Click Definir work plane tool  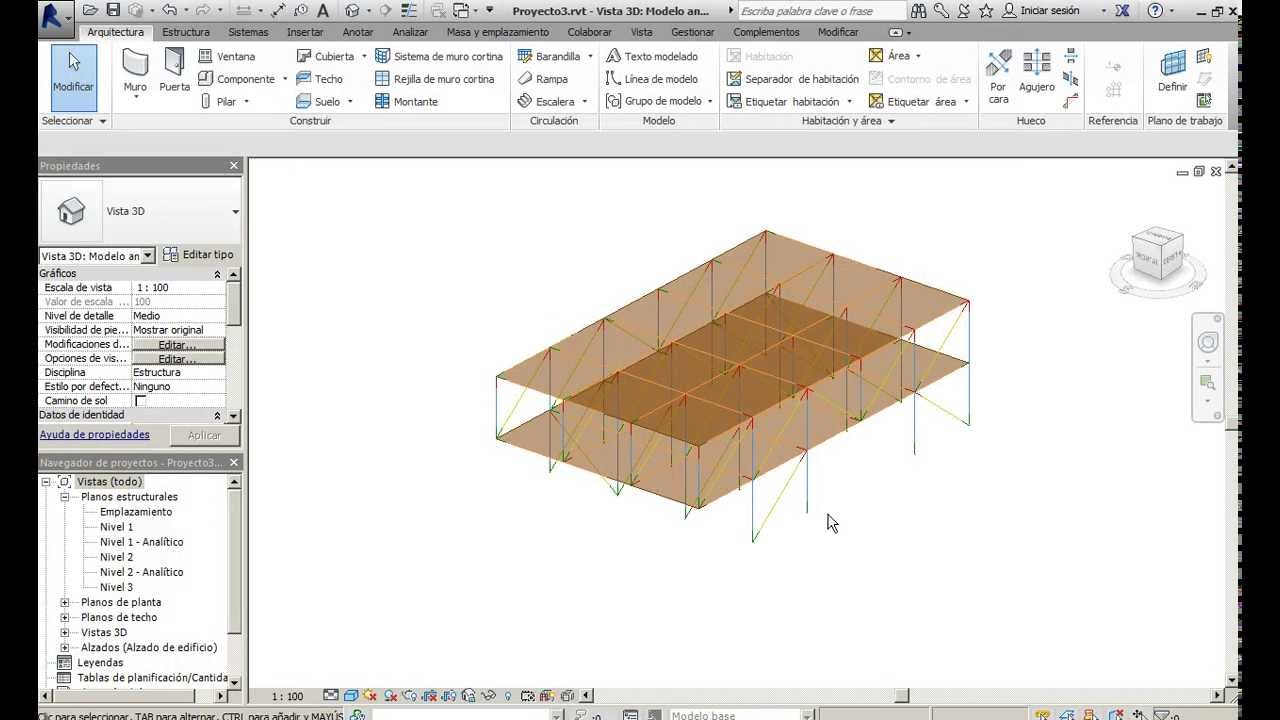(x=1172, y=71)
